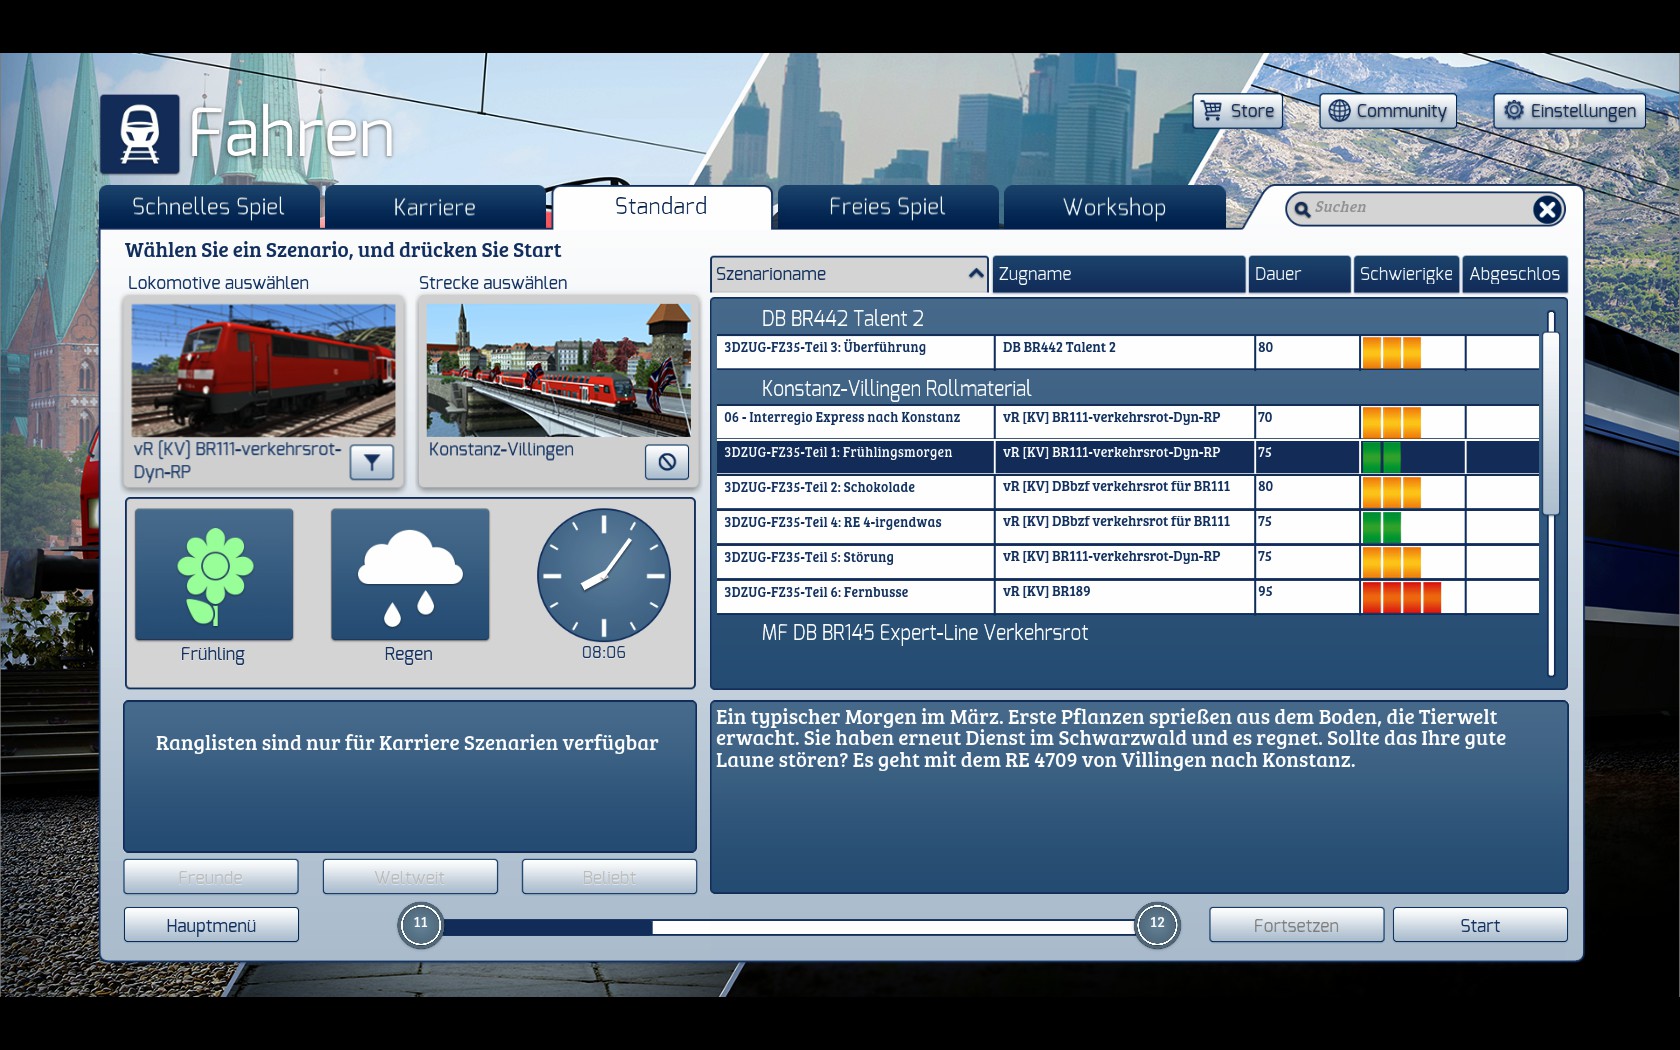Click the vR [KV] BR189 train name cell
This screenshot has width=1680, height=1050.
point(1125,597)
